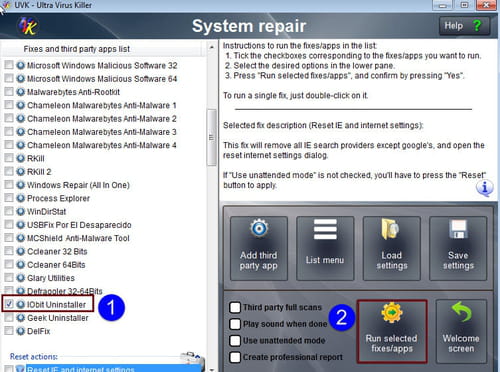Click the Chameleon Malwarebytes Anti-Malware 1 icon
500x372 pixels.
(x=21, y=105)
